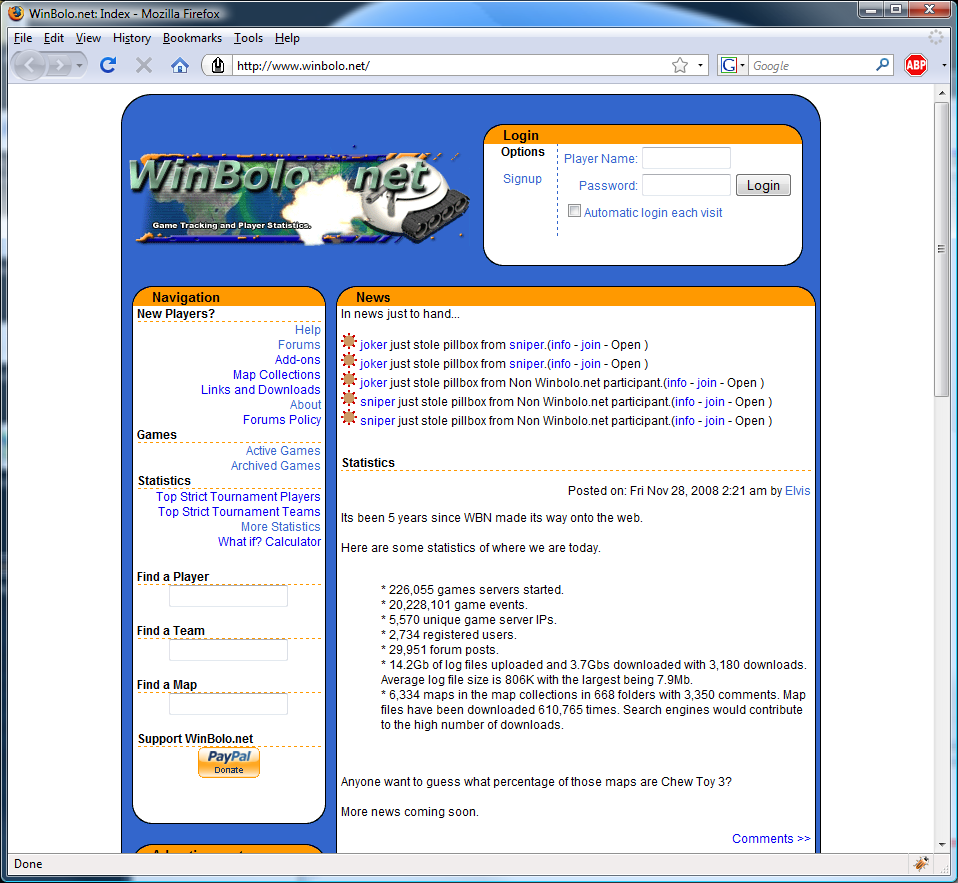Open the More Statistics link
The width and height of the screenshot is (958, 883).
[x=280, y=527]
